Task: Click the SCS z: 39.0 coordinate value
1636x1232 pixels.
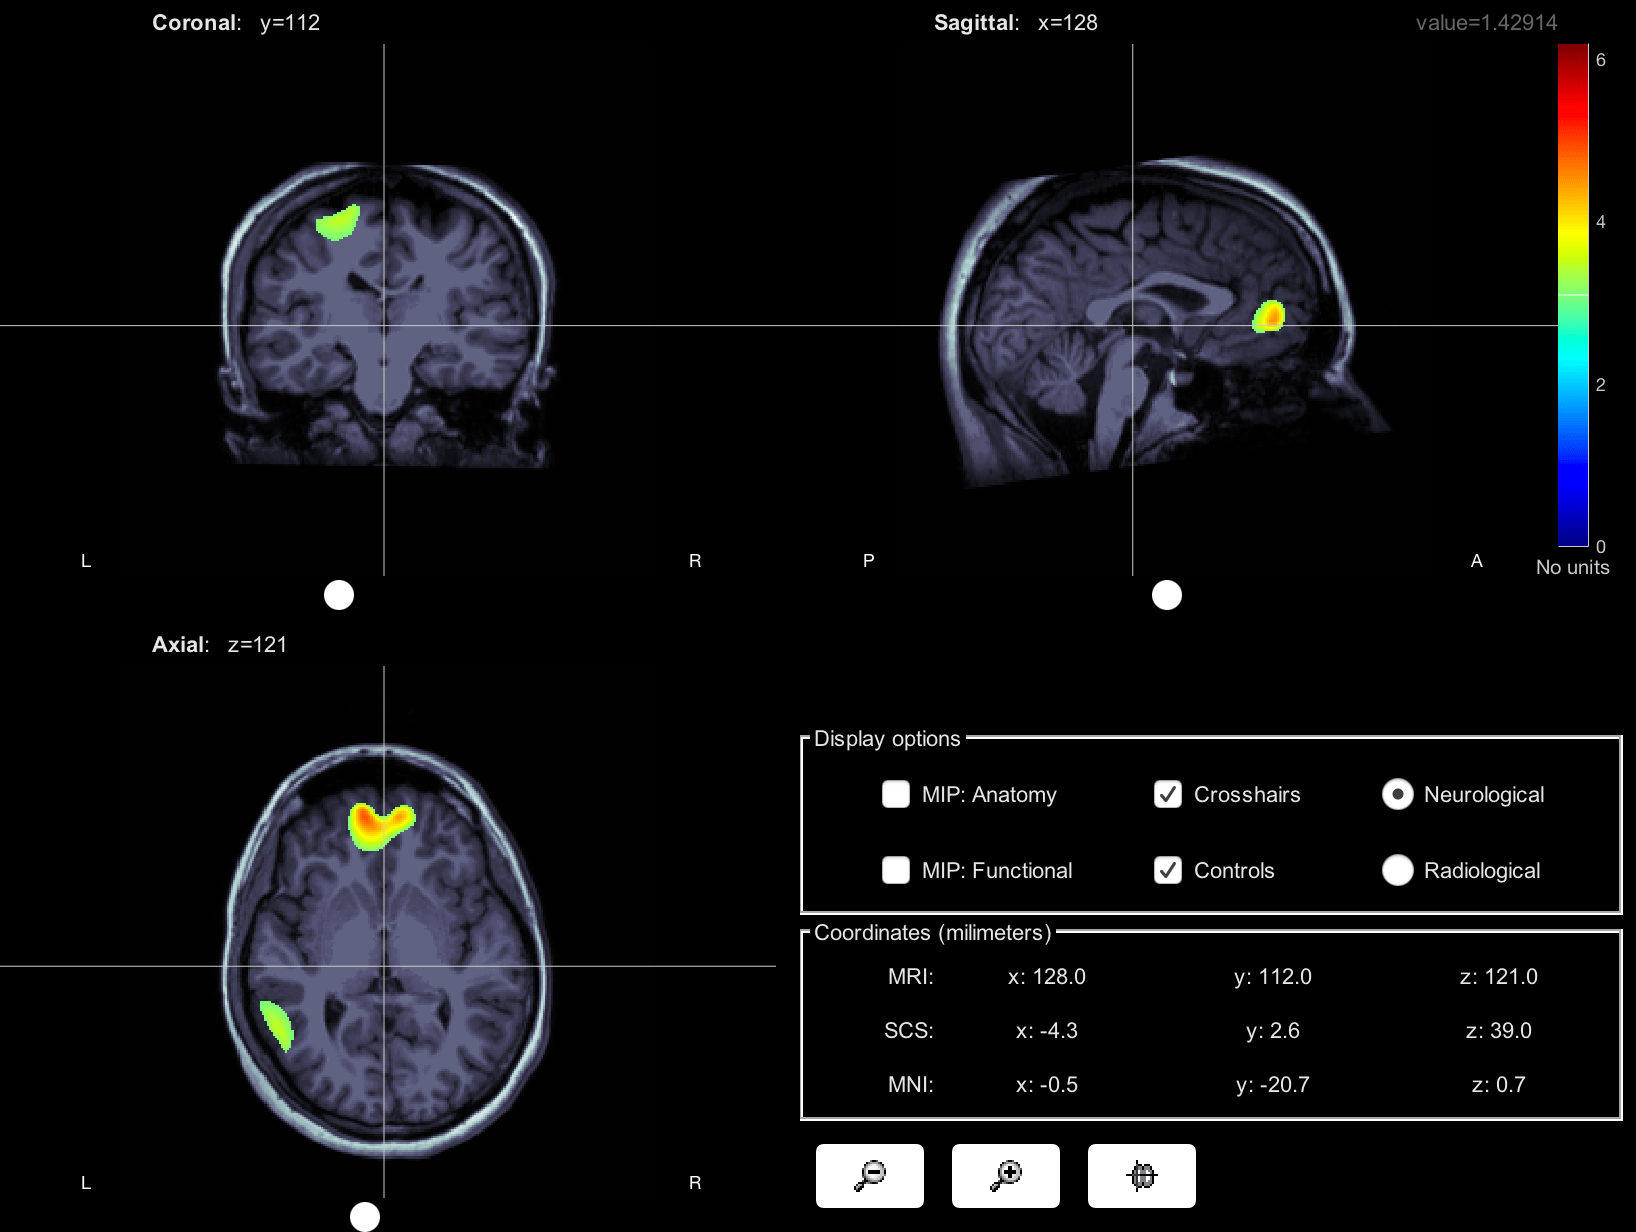Action: click(x=1498, y=1030)
